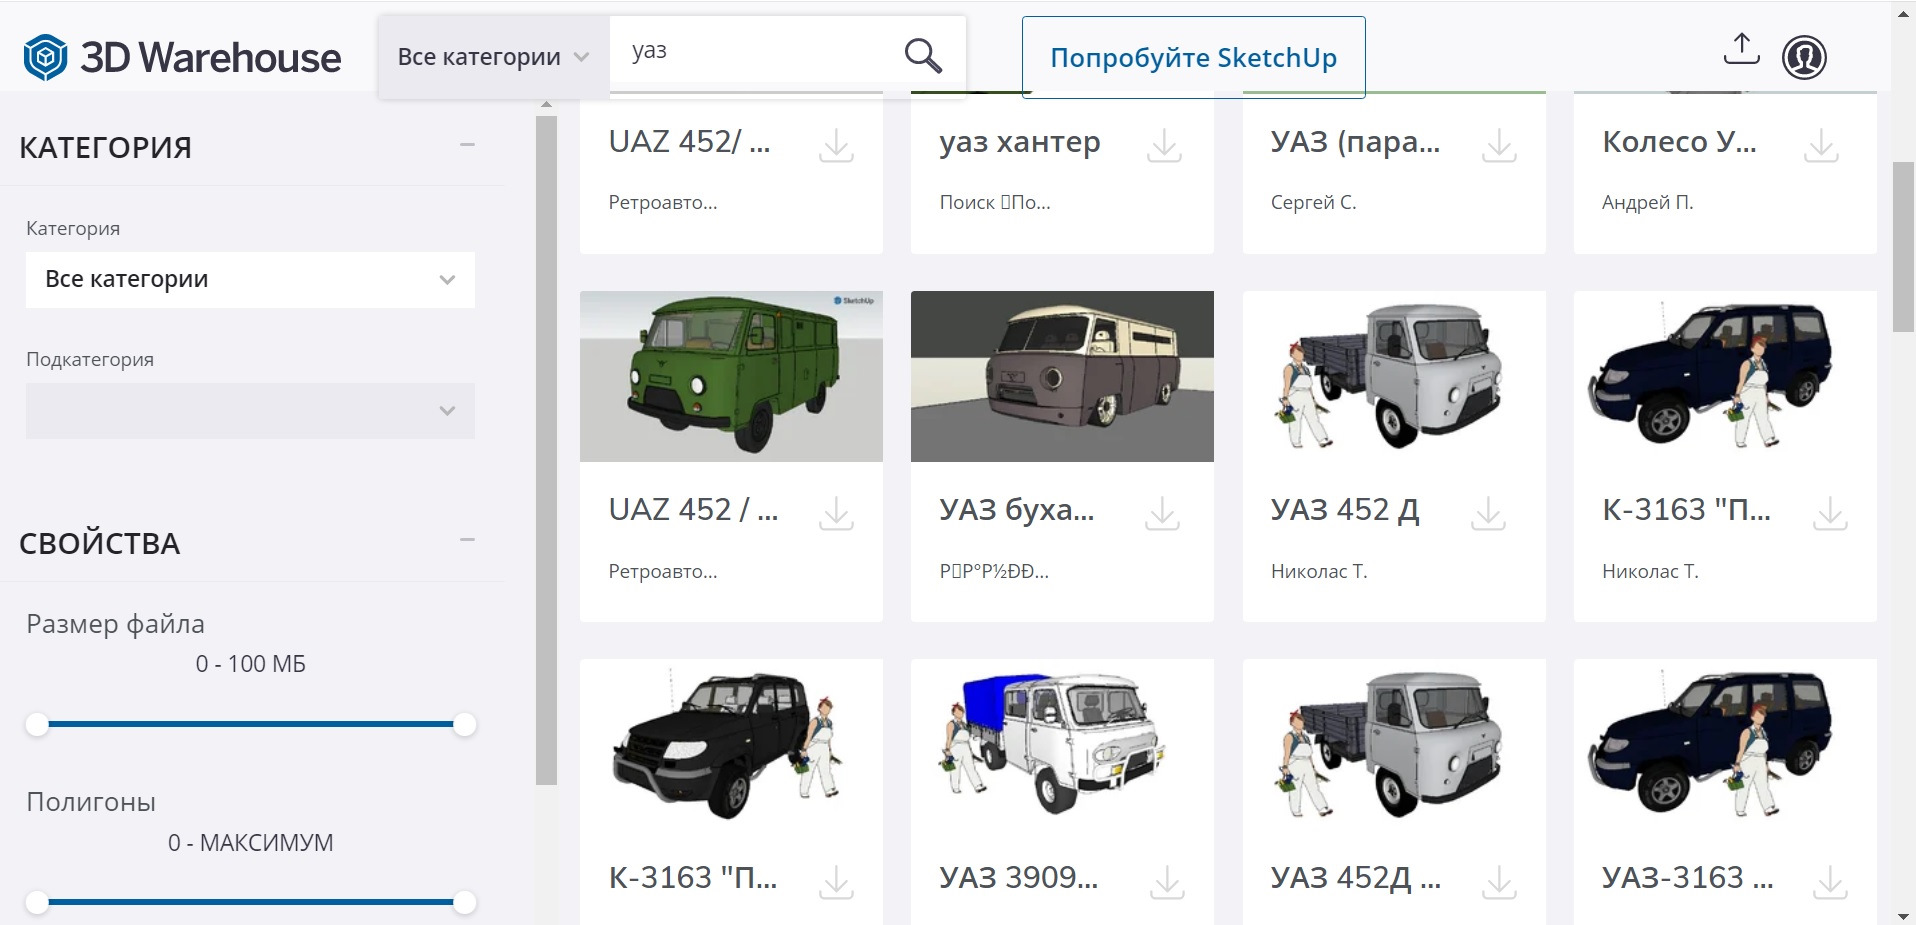Image resolution: width=1916 pixels, height=925 pixels.
Task: Download the 'УАЗ буха...' model
Action: tap(1163, 515)
